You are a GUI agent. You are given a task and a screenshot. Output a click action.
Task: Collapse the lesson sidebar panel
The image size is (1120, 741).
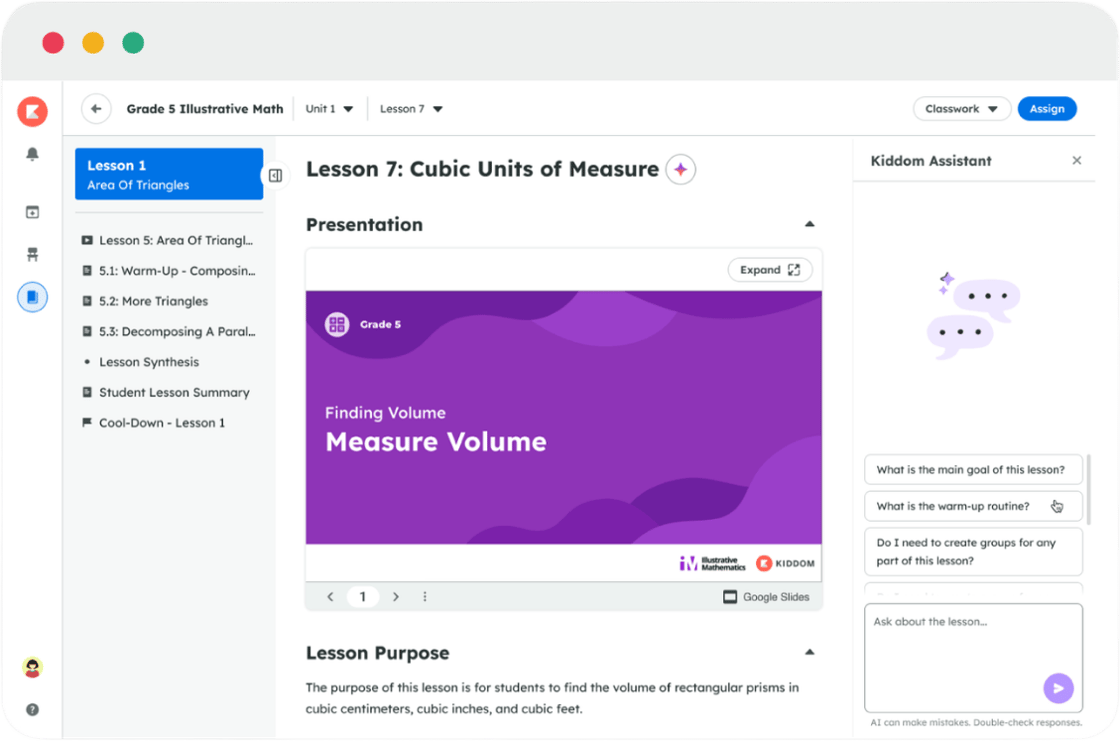(x=275, y=176)
